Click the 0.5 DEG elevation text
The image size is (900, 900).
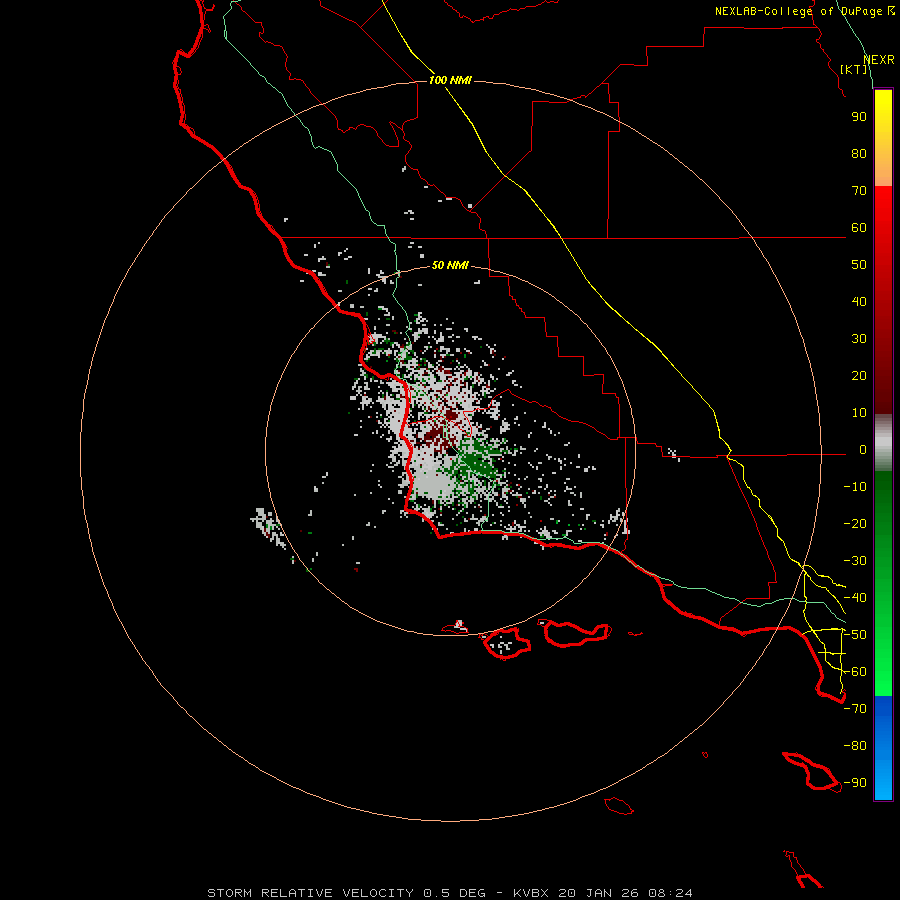(454, 893)
